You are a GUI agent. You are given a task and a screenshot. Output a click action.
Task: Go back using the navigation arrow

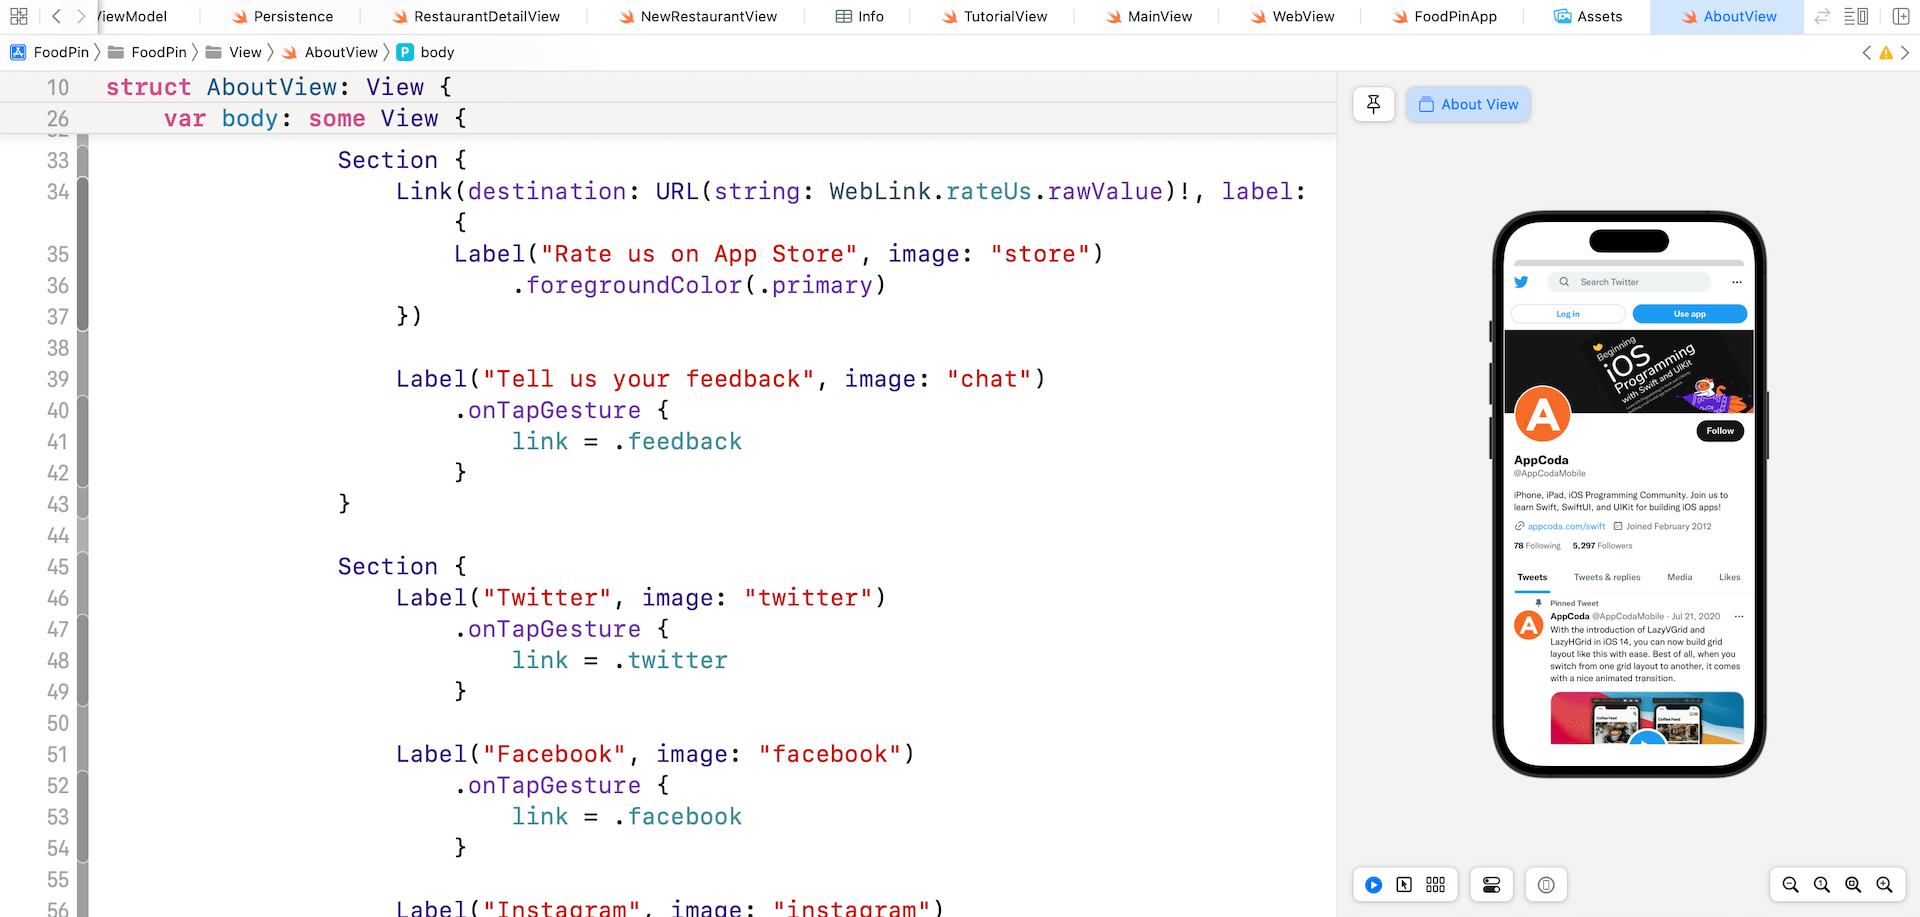pos(55,16)
